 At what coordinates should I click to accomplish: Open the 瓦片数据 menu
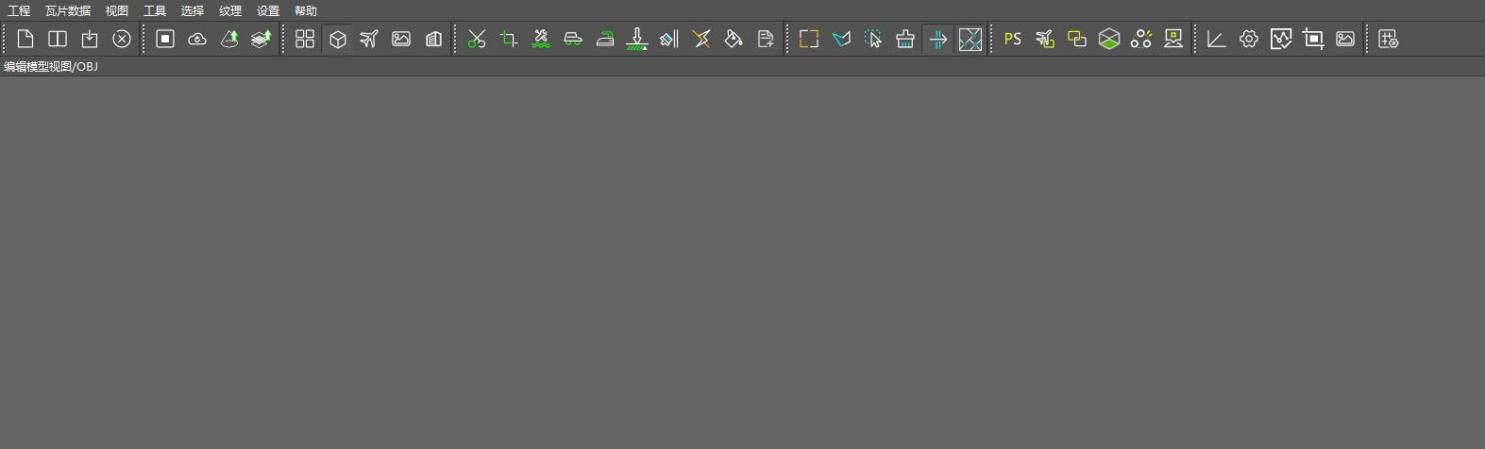pos(67,11)
